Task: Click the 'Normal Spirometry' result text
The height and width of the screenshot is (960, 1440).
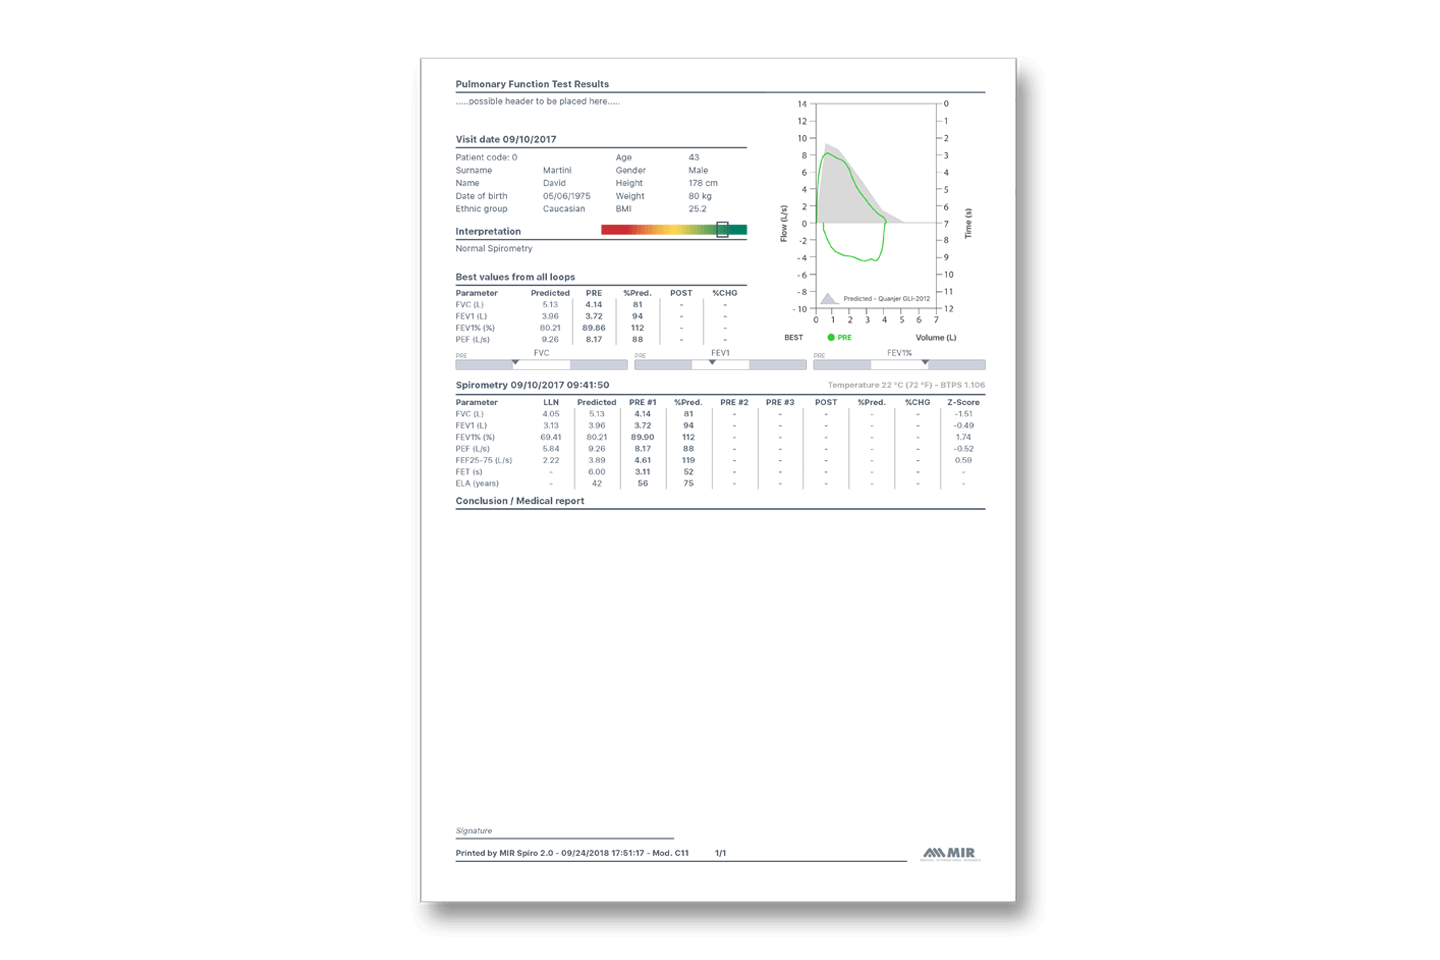Action: pos(494,248)
